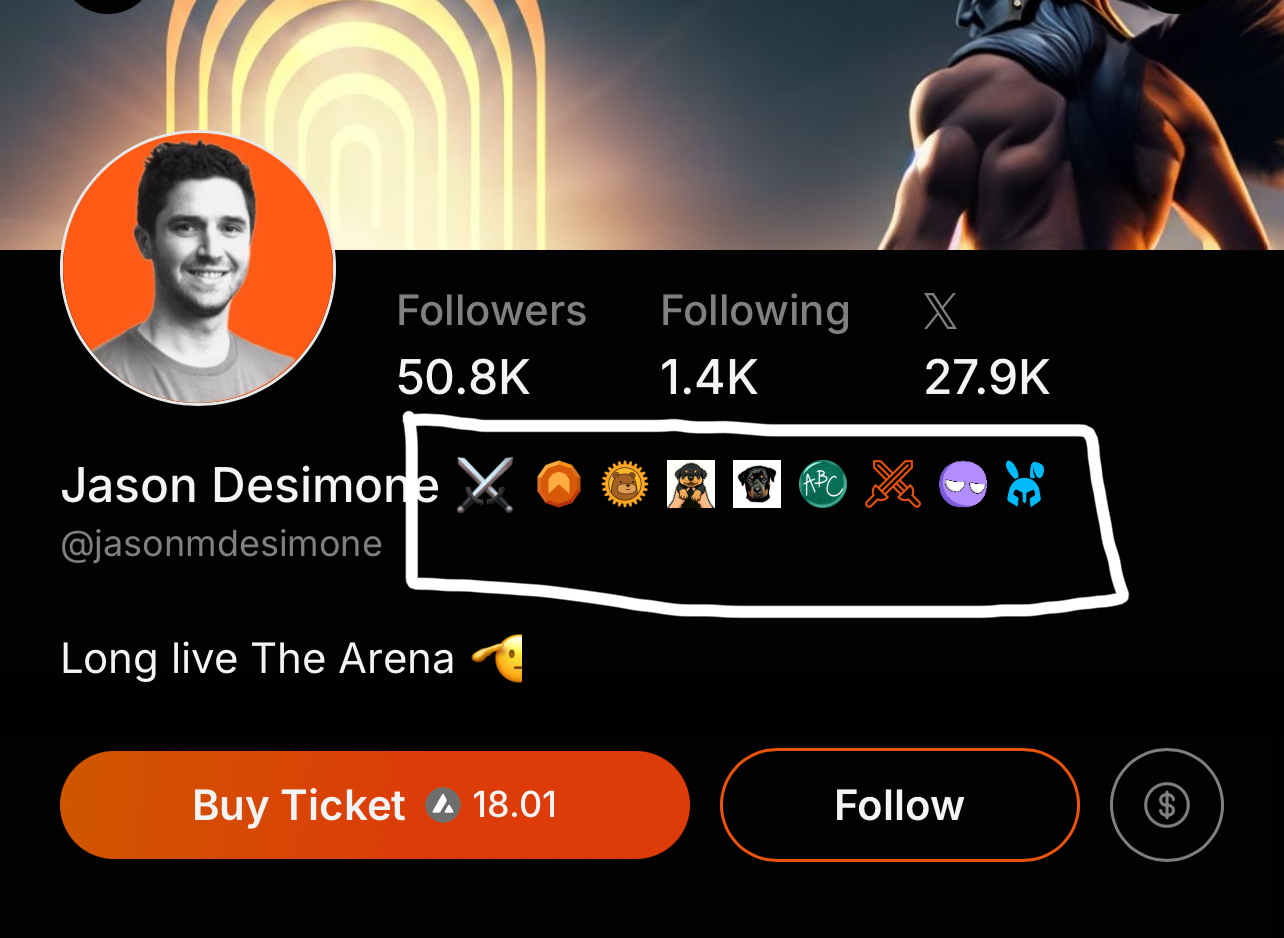View the 1.4K Following list

[755, 345]
